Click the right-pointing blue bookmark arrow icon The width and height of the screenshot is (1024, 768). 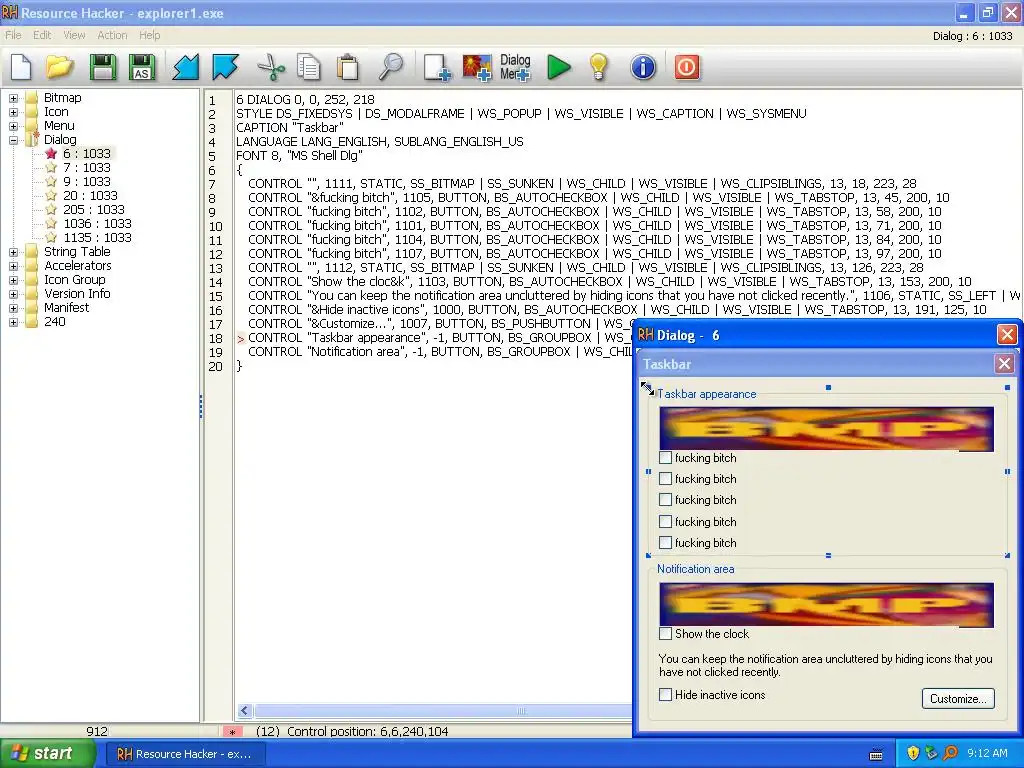click(225, 67)
